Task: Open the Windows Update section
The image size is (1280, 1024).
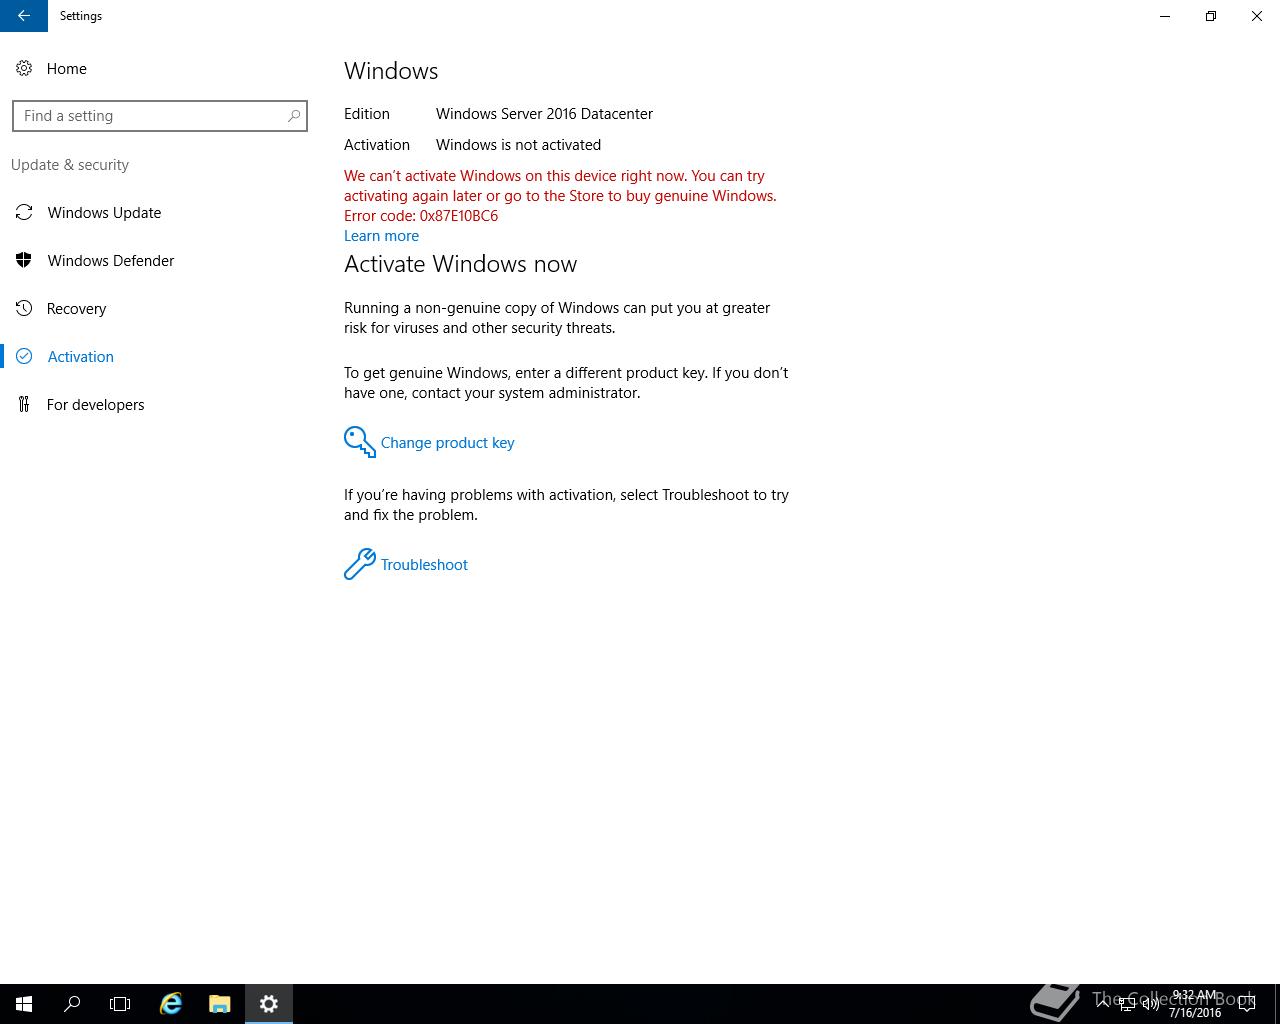Action: point(104,212)
